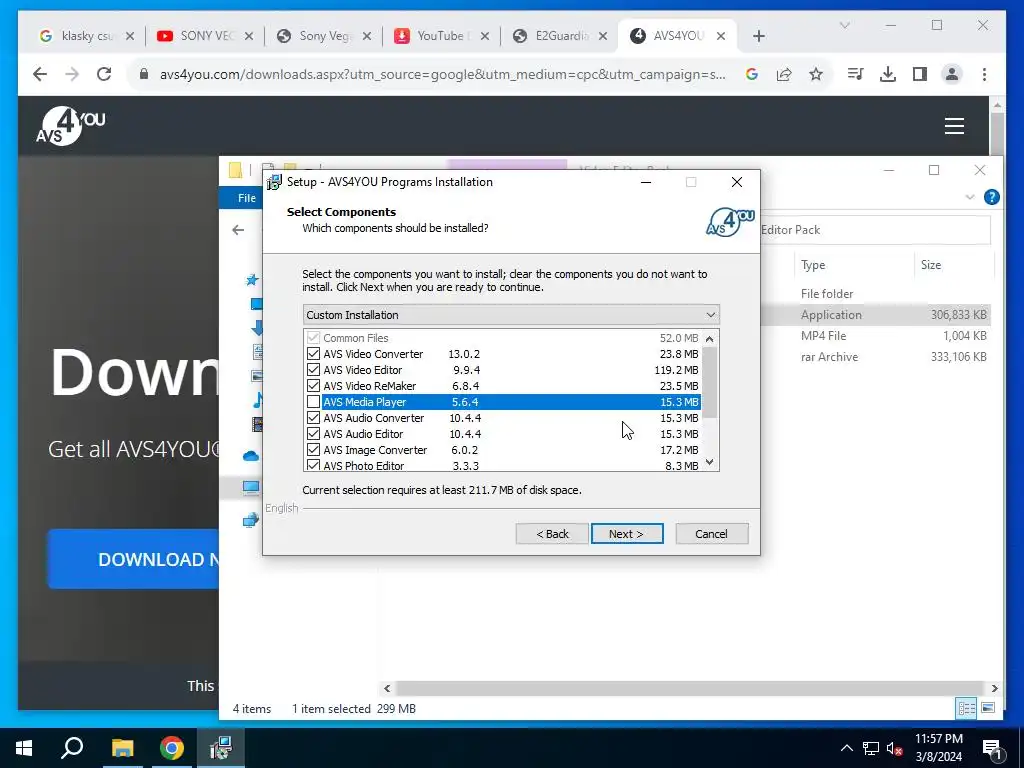Switch to the SONY VEGAS YouTube tab

pyautogui.click(x=205, y=36)
